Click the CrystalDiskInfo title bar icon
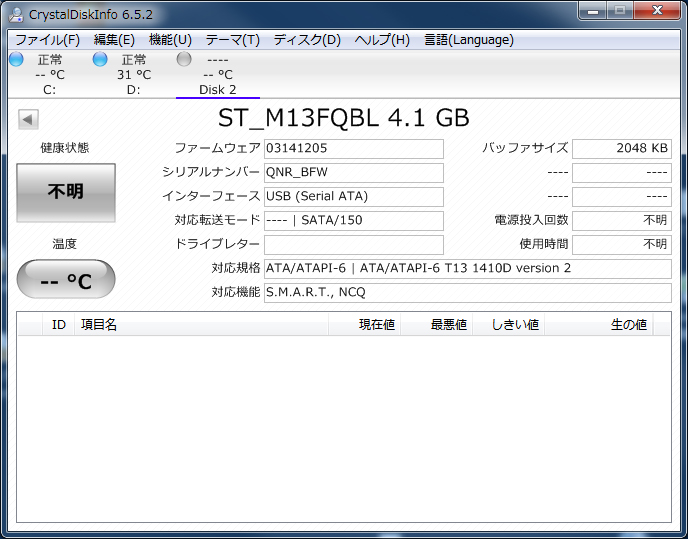The image size is (688, 539). [x=16, y=14]
